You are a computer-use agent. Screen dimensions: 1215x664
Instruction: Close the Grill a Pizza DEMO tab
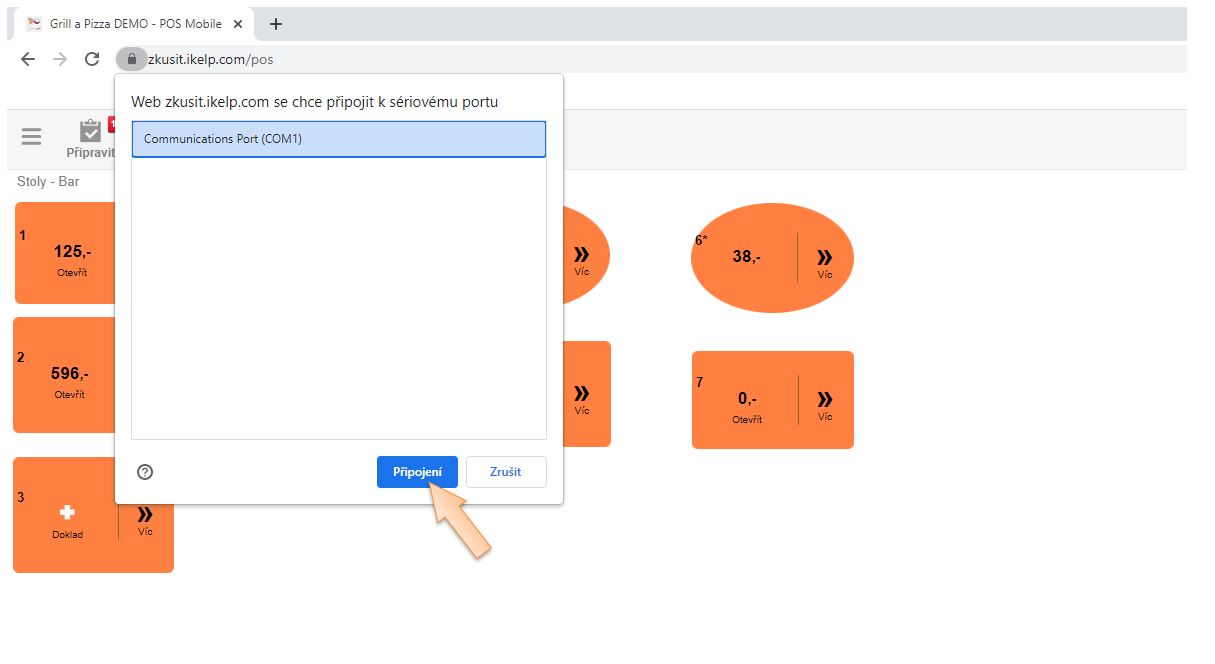(x=238, y=24)
